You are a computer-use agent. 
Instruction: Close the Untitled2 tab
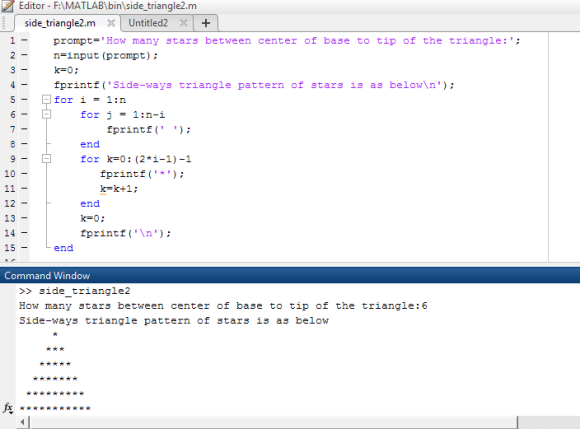(183, 23)
